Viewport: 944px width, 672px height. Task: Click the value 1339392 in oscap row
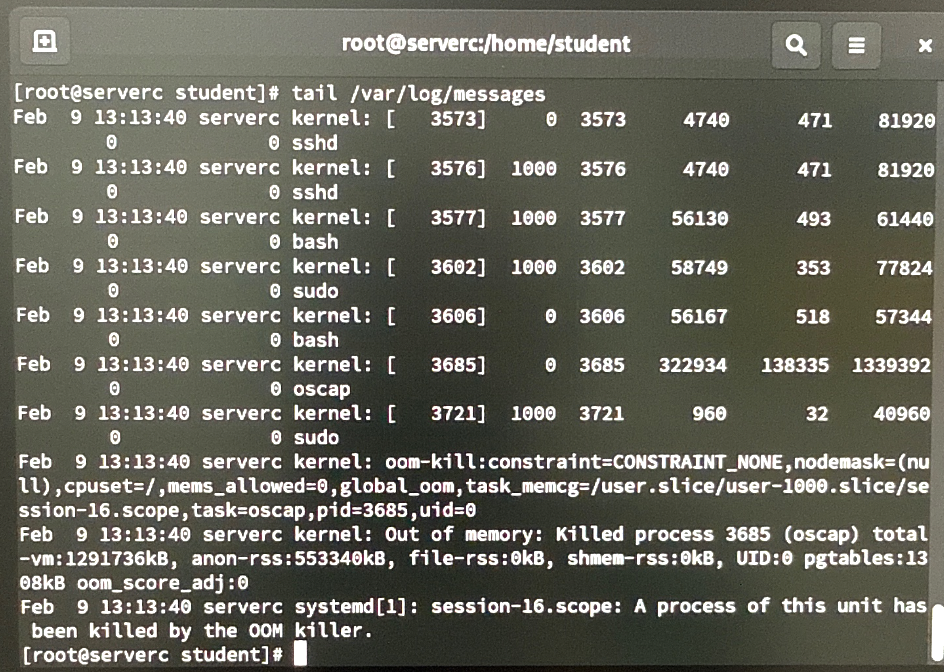(x=891, y=365)
